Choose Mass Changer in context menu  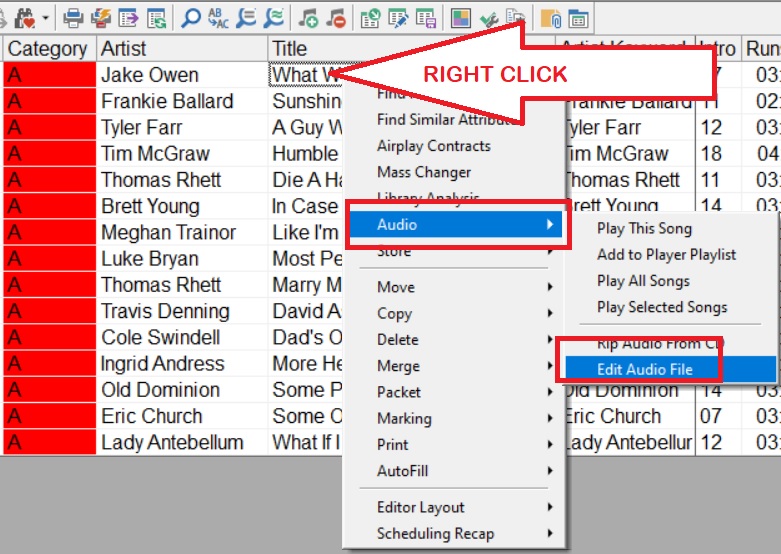pos(424,172)
